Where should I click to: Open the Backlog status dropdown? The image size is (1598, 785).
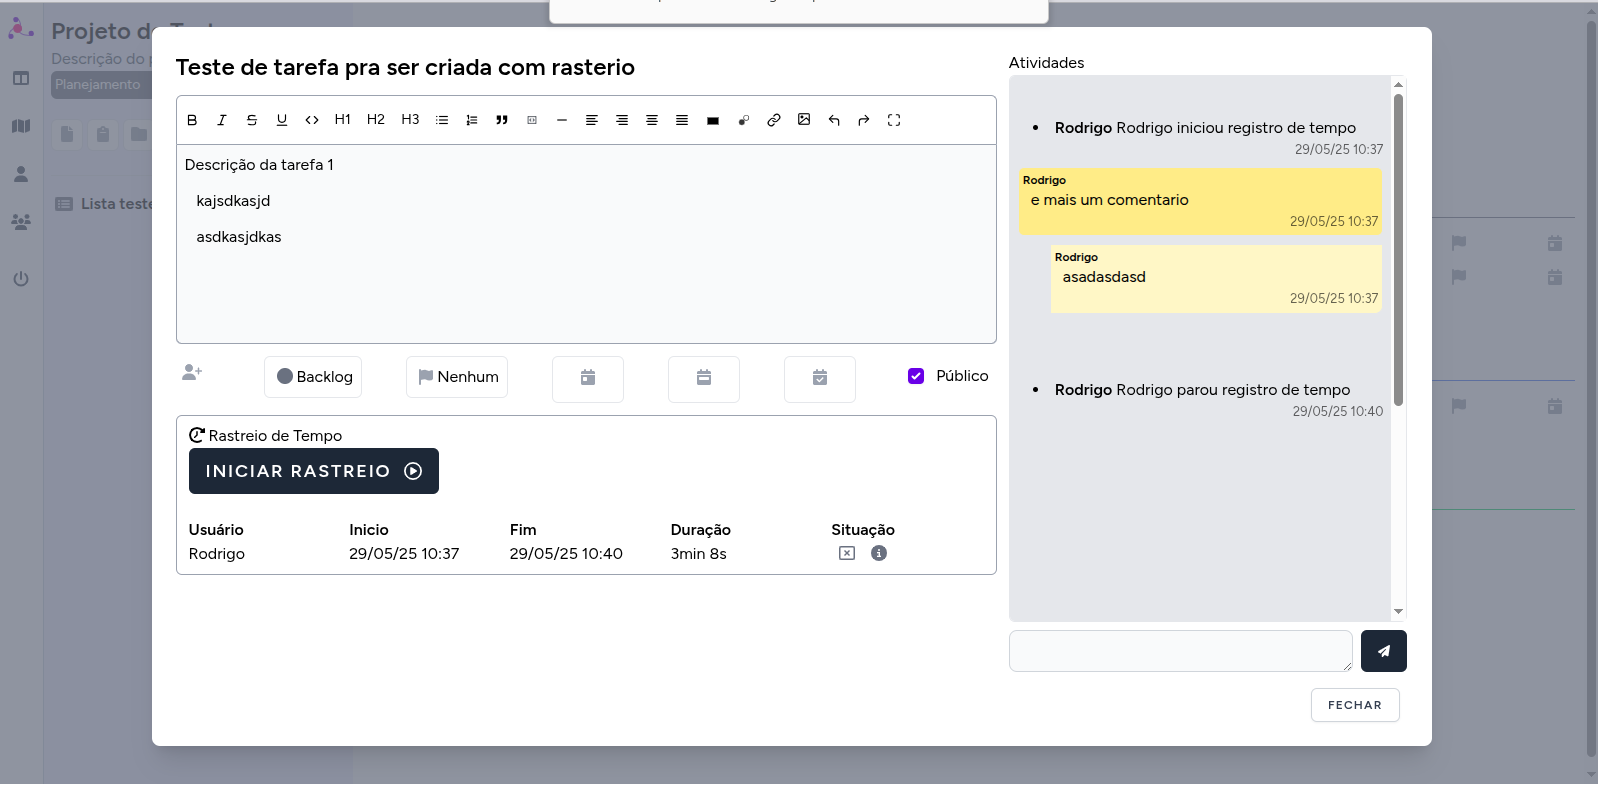313,377
